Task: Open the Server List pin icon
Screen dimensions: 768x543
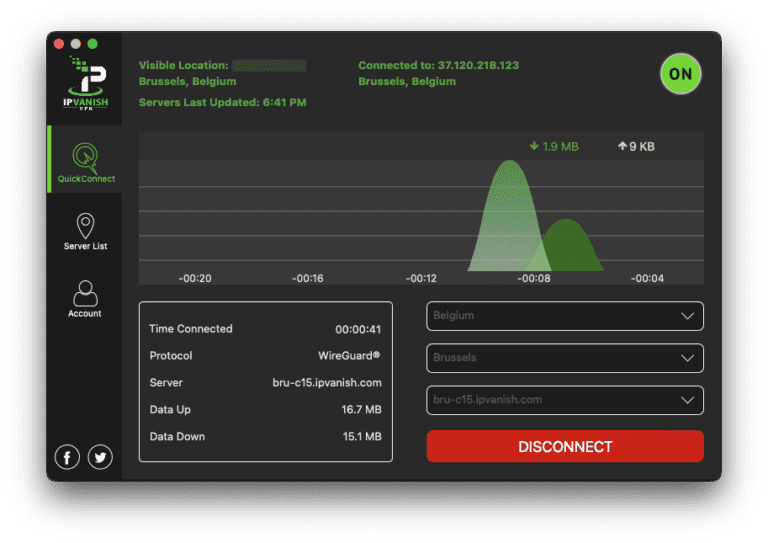Action: pos(85,225)
